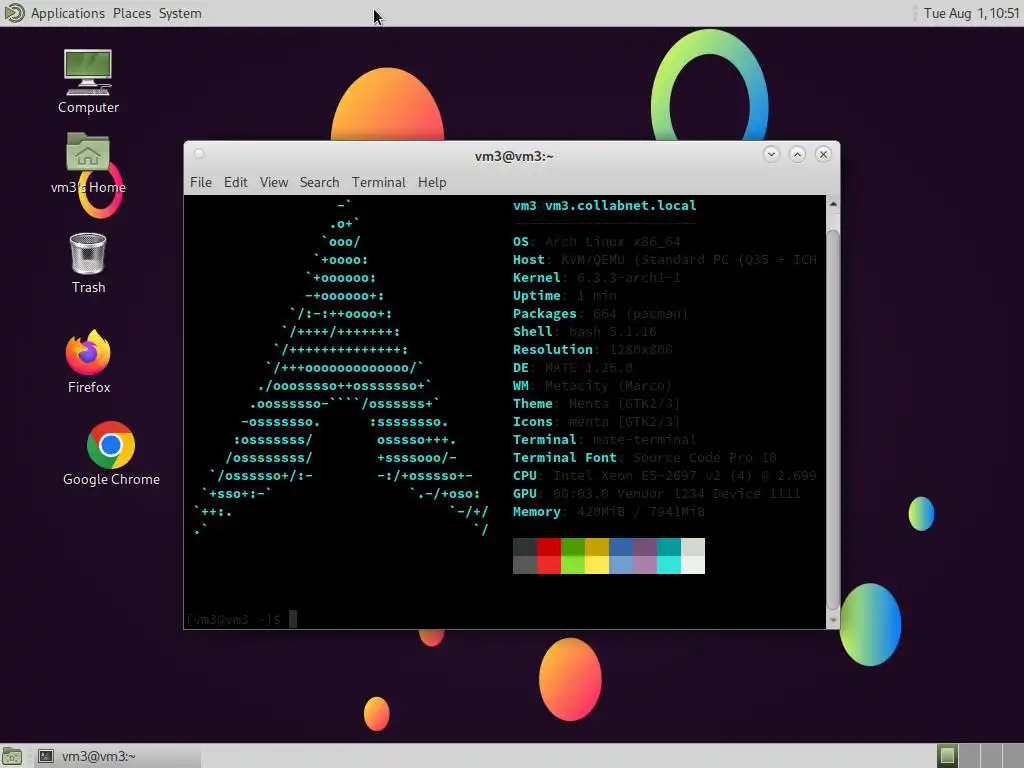Click the terminal title bar text vm3@vm3:~
Screen dimensions: 1024x768
tap(514, 156)
